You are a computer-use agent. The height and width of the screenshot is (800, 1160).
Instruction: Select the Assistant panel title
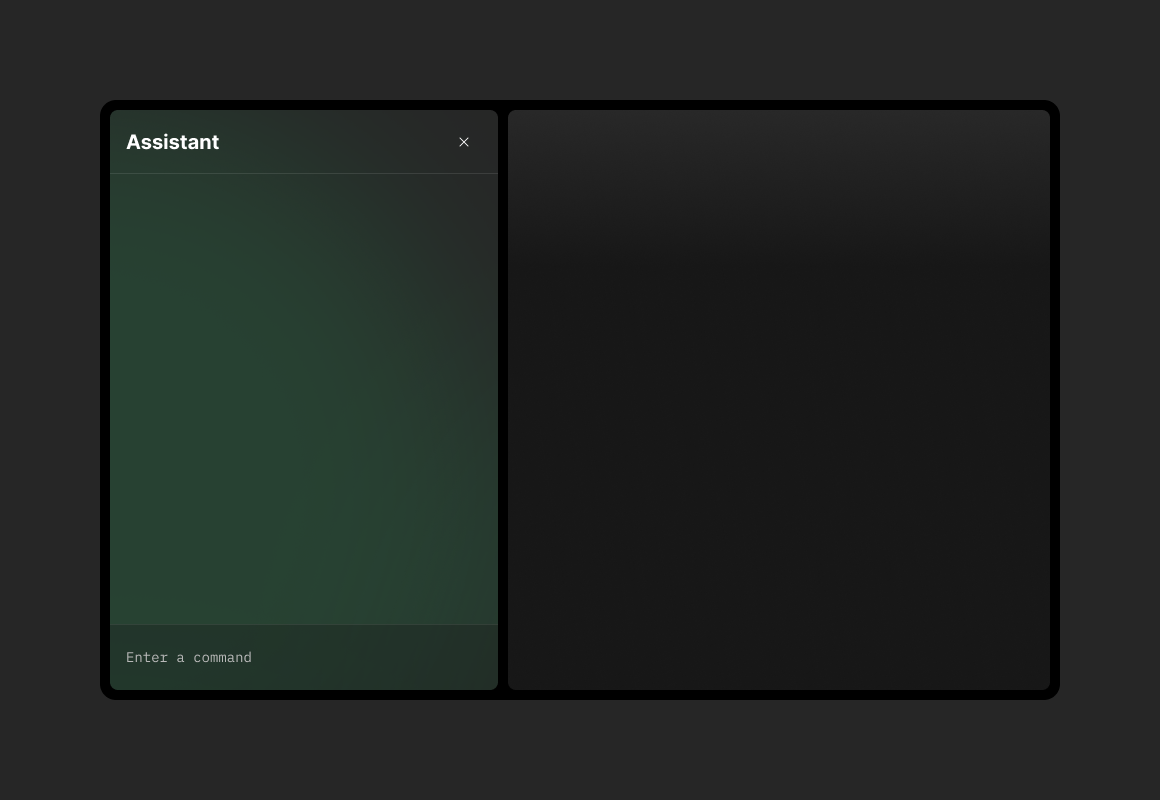[x=172, y=142]
